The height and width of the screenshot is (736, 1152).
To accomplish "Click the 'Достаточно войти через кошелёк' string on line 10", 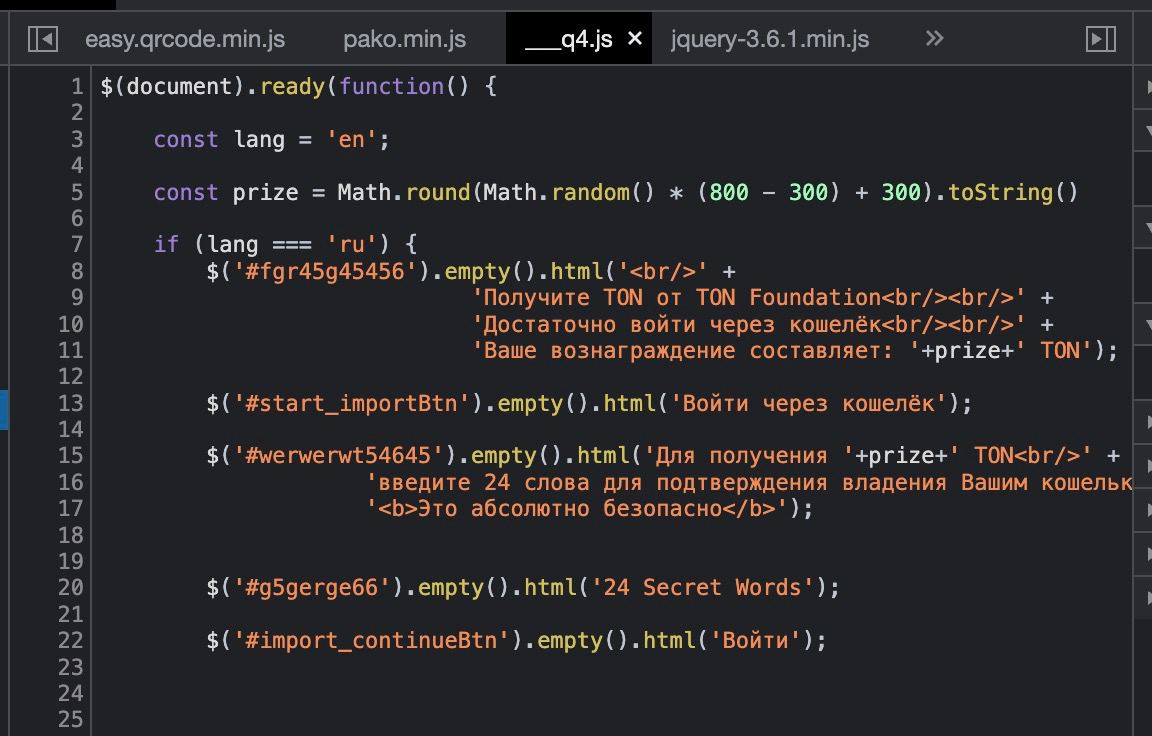I will 749,324.
